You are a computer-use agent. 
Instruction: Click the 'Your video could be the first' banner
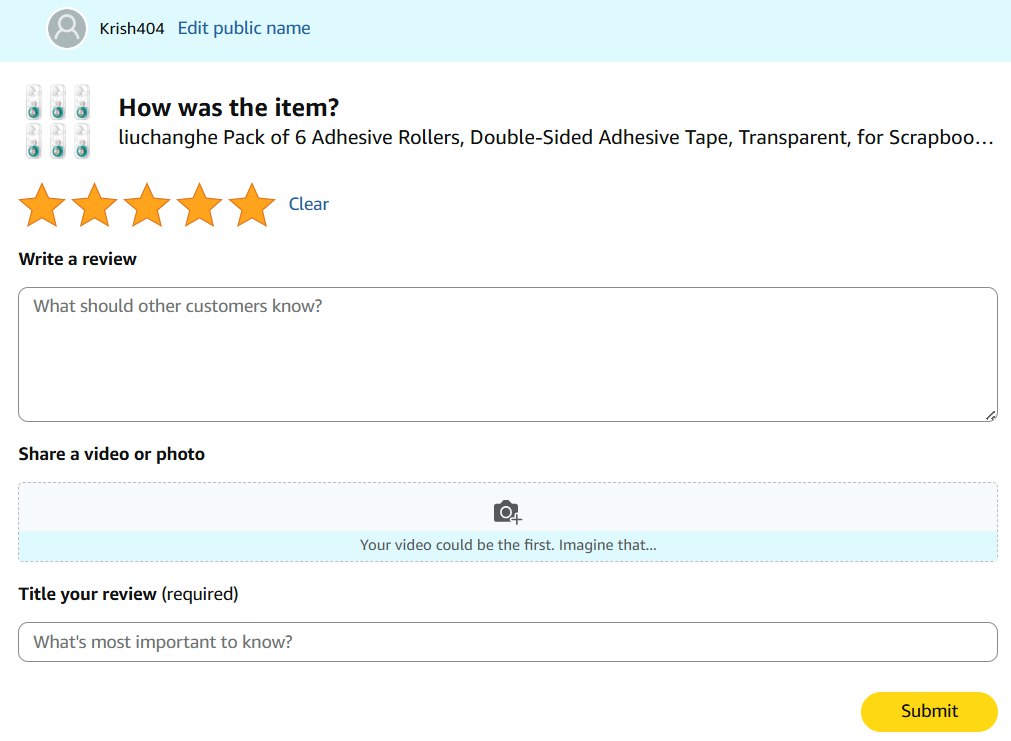click(x=507, y=546)
